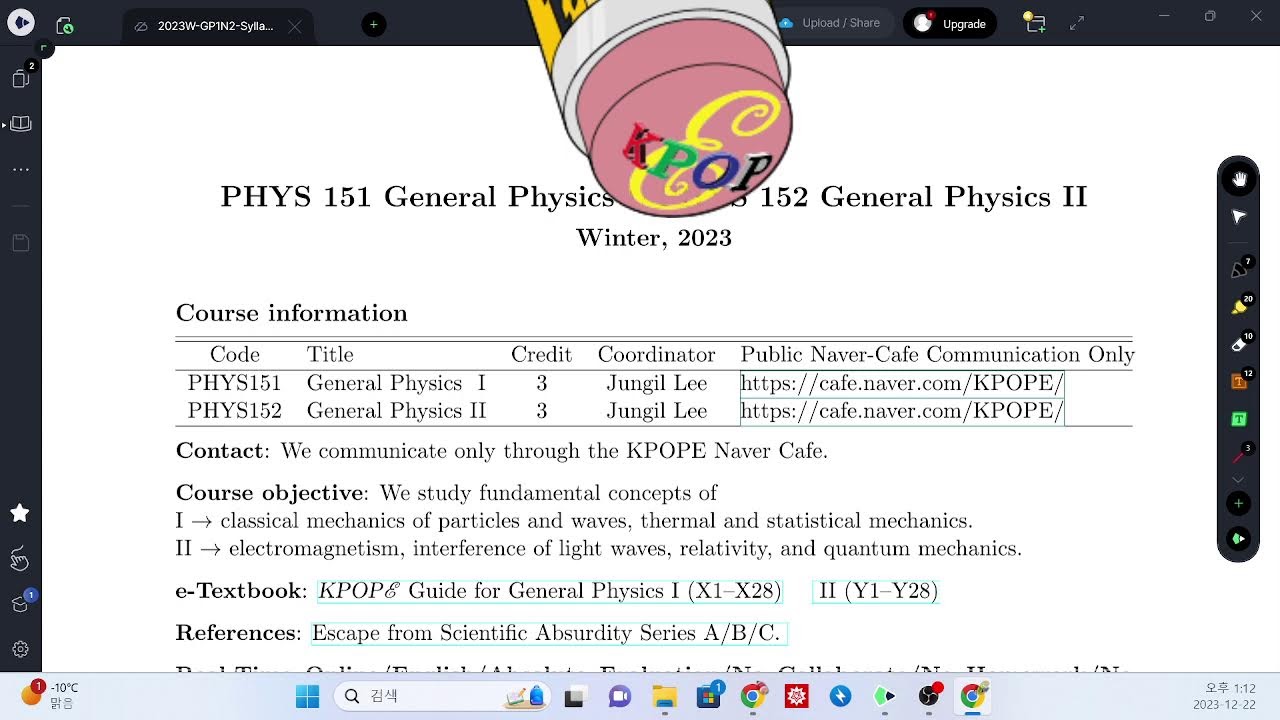The height and width of the screenshot is (720, 1280).
Task: Open the settings gear in sidebar
Action: 20,649
